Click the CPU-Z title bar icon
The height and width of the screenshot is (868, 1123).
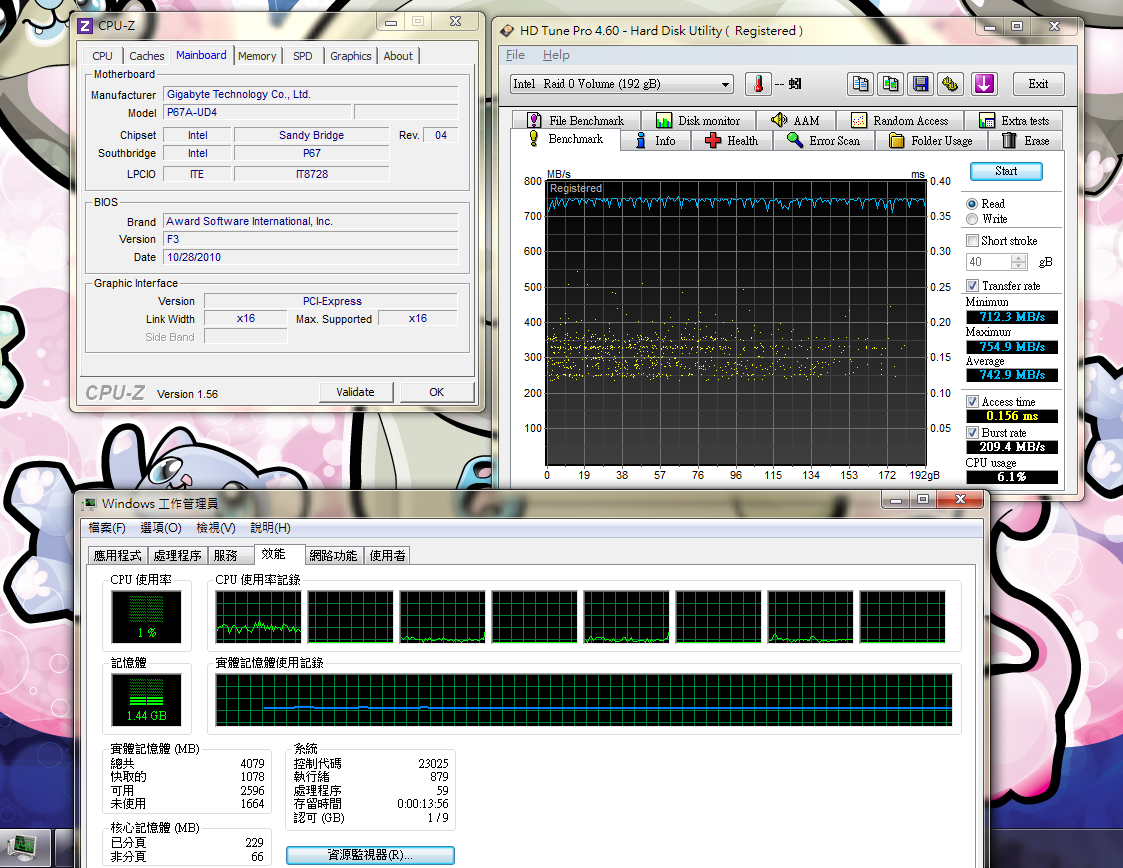point(85,26)
